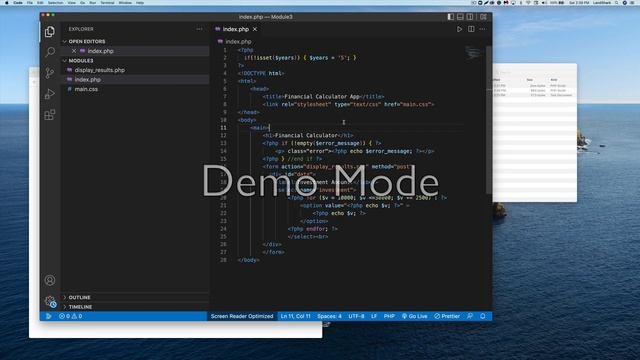Go to line via Ln 11, Col 11
The width and height of the screenshot is (640, 360).
(x=296, y=316)
